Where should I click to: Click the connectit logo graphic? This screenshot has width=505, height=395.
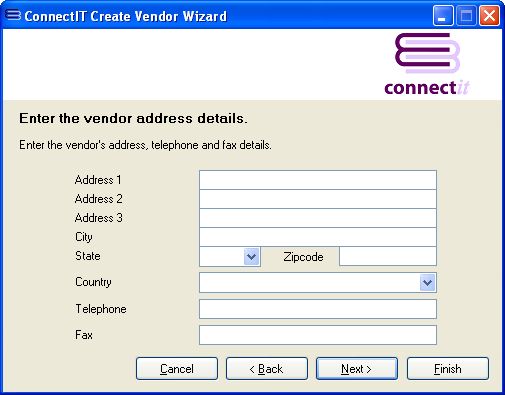point(427,64)
